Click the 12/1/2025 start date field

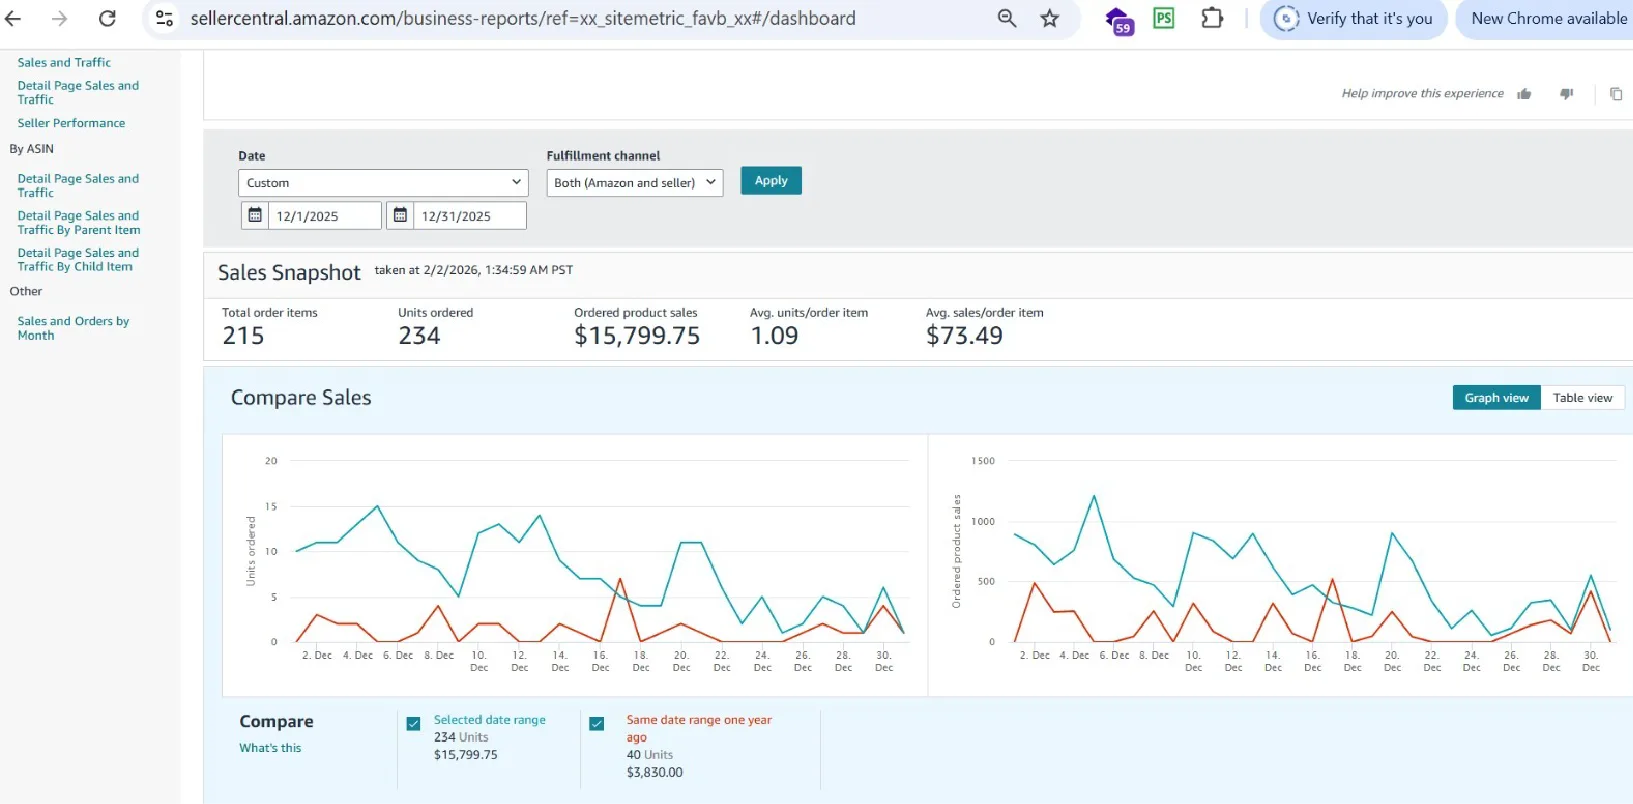click(325, 216)
